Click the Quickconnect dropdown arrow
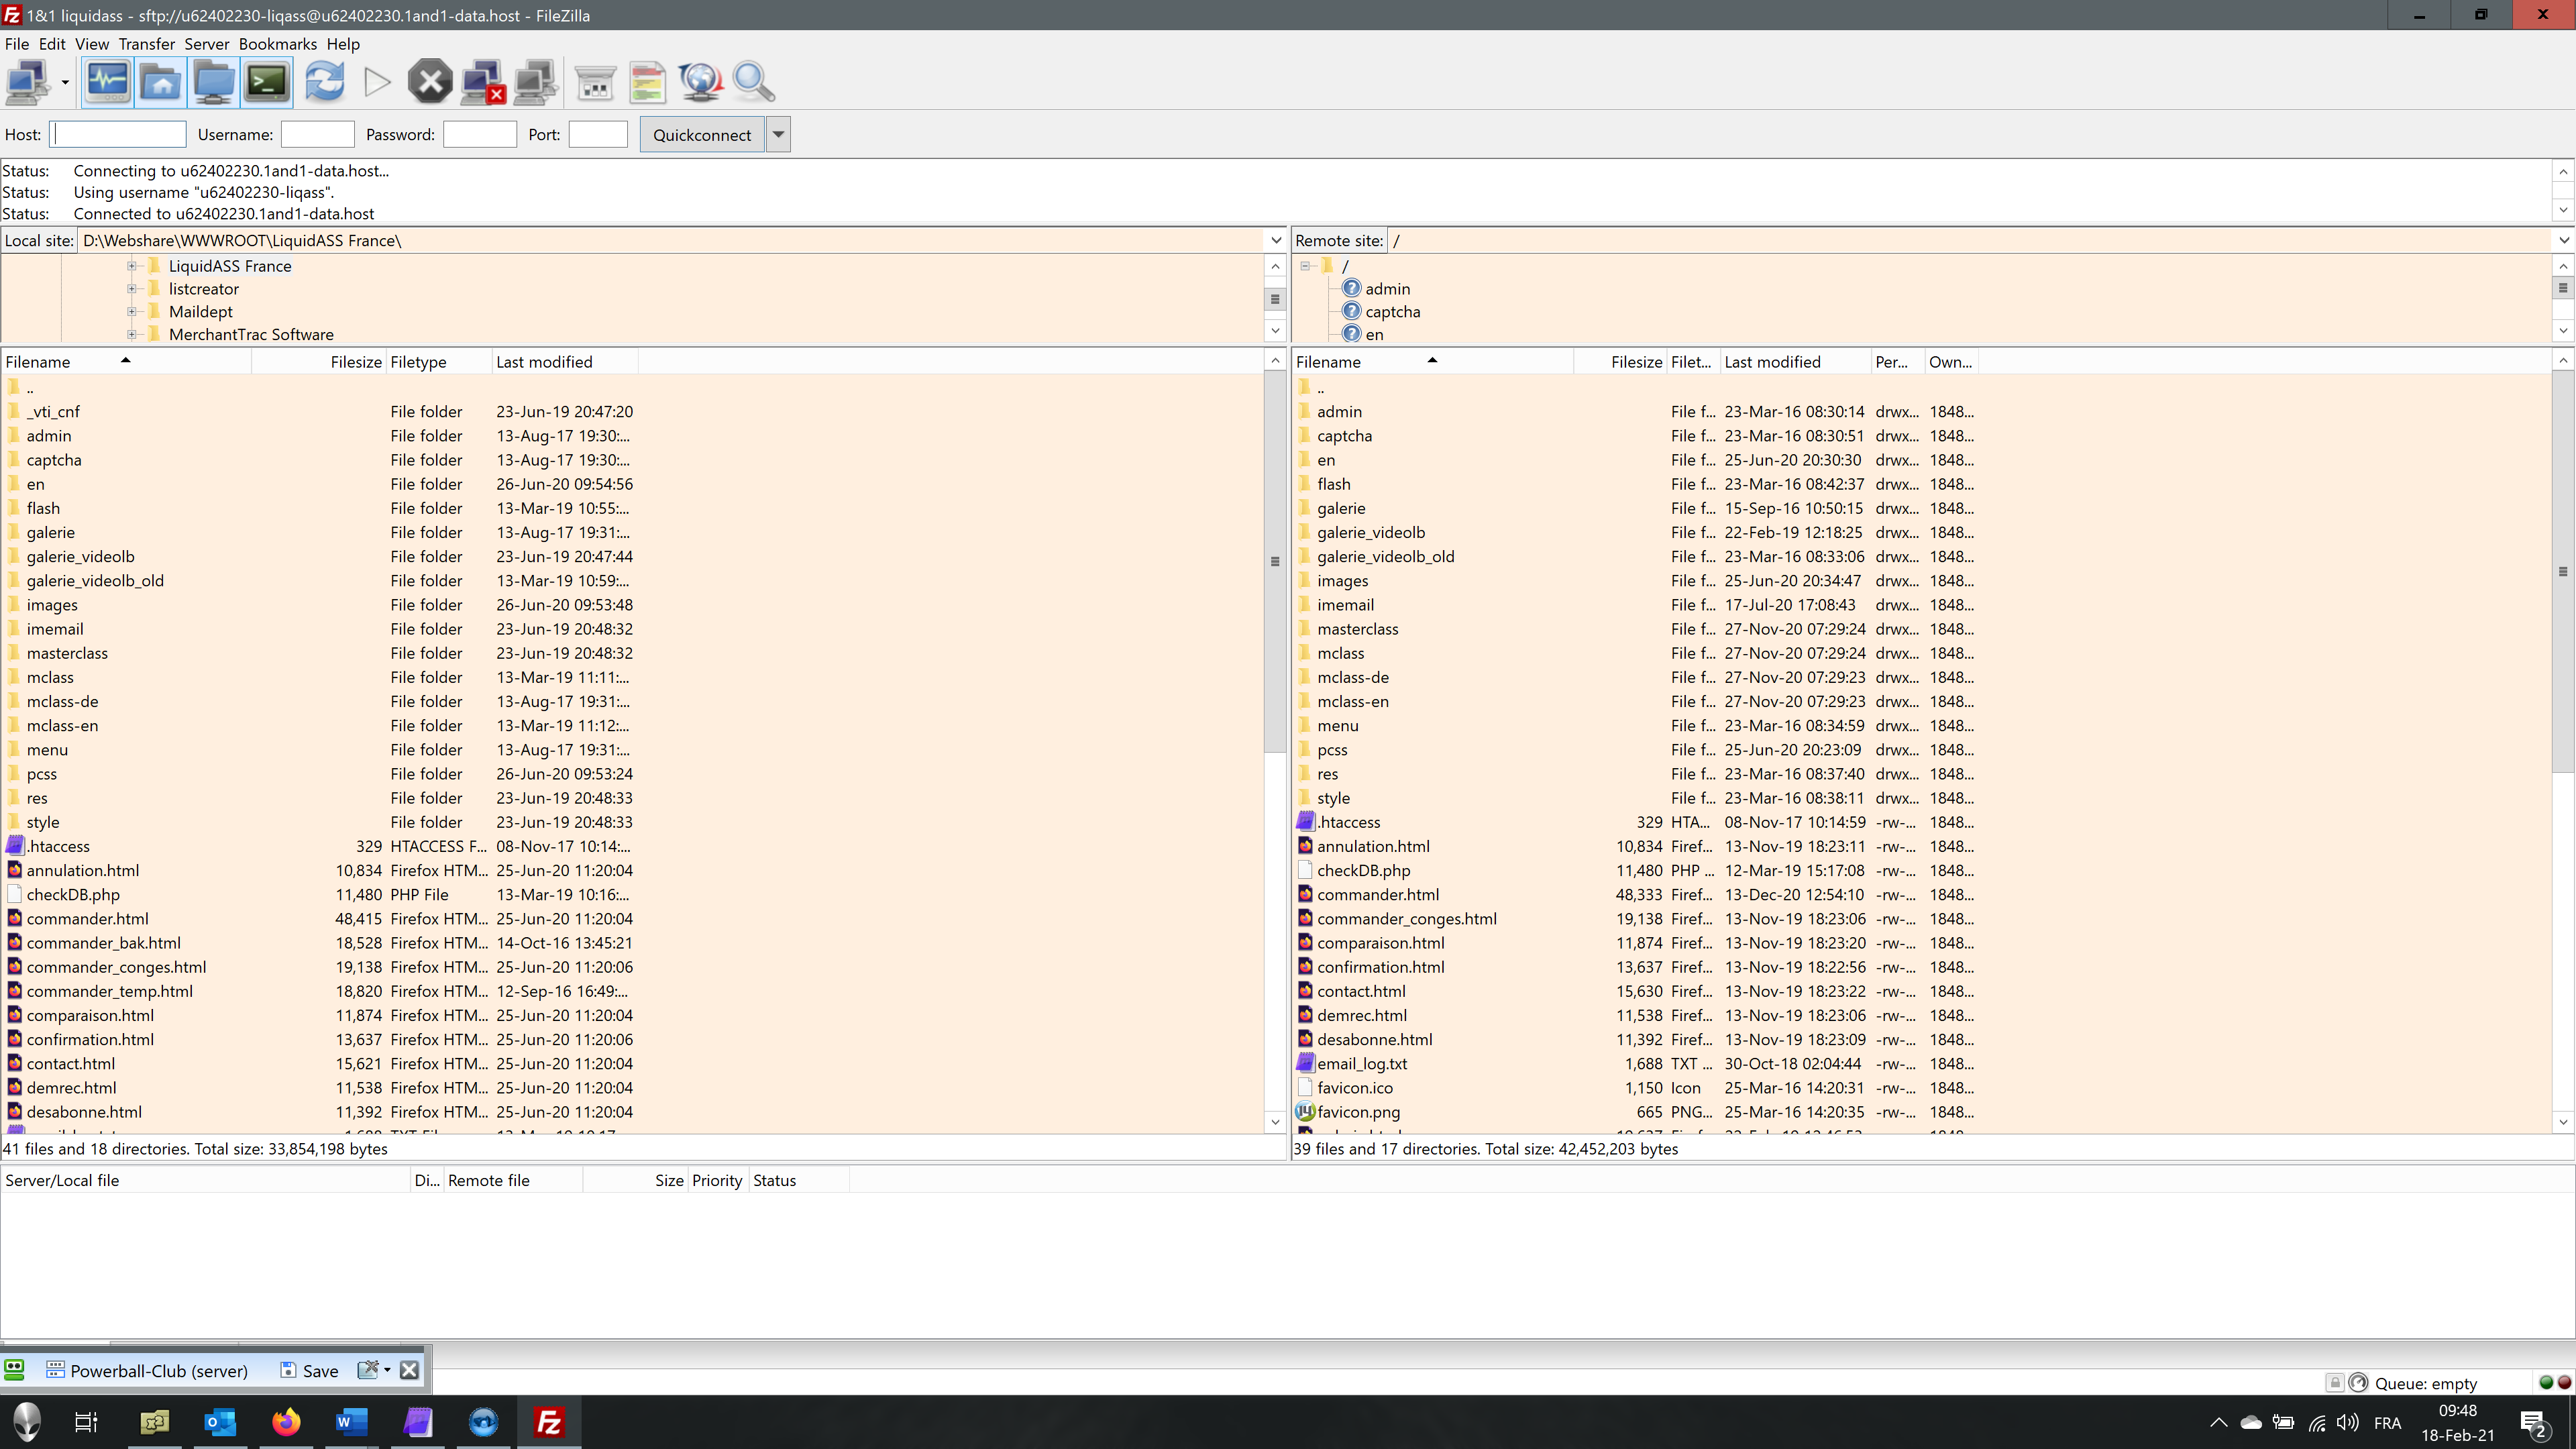The image size is (2576, 1449). (778, 134)
